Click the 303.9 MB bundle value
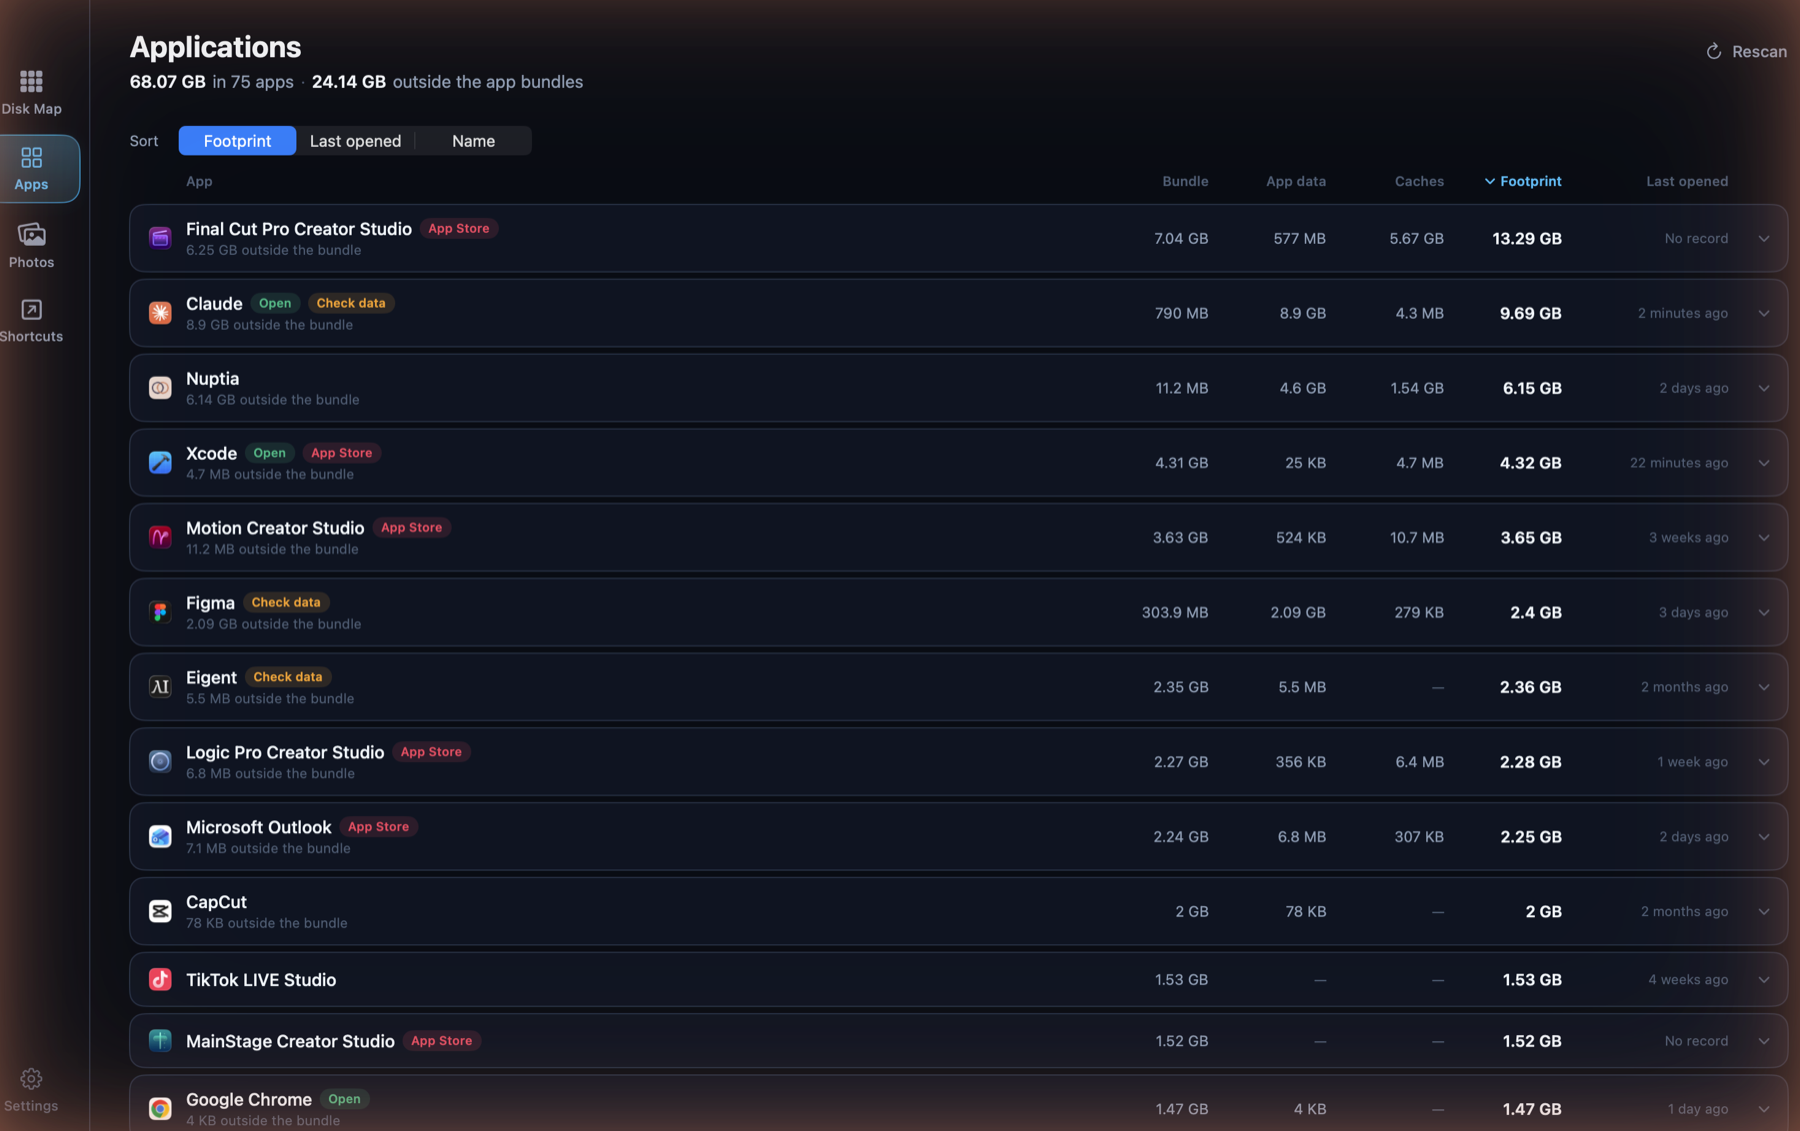1800x1131 pixels. click(x=1175, y=613)
